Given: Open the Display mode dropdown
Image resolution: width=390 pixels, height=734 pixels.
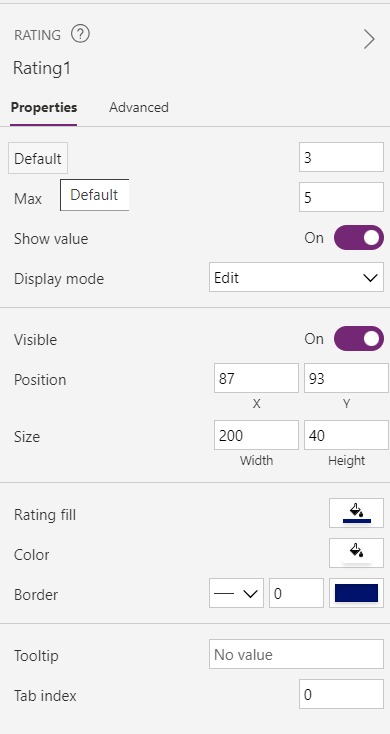Looking at the screenshot, I should click(x=296, y=277).
